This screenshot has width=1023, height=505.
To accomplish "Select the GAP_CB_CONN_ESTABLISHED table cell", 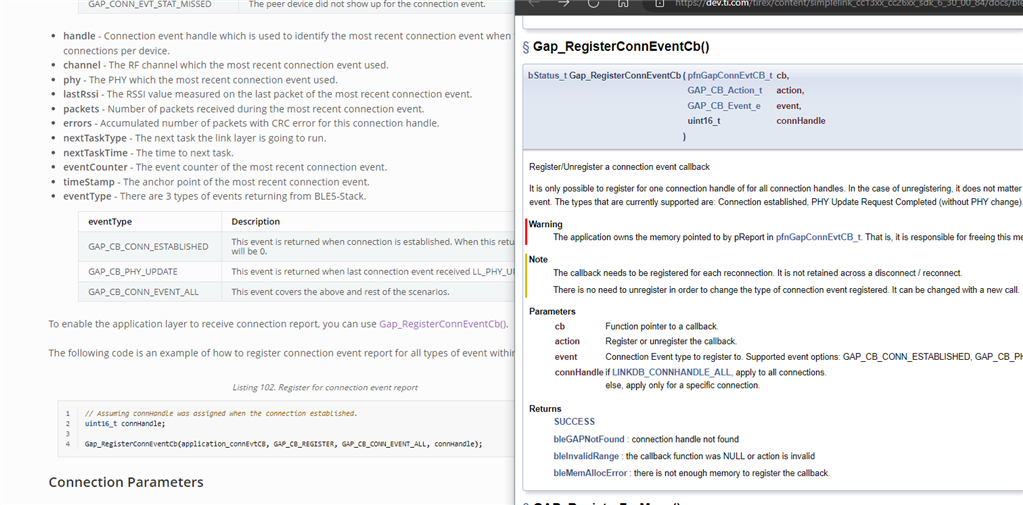I will tap(148, 247).
